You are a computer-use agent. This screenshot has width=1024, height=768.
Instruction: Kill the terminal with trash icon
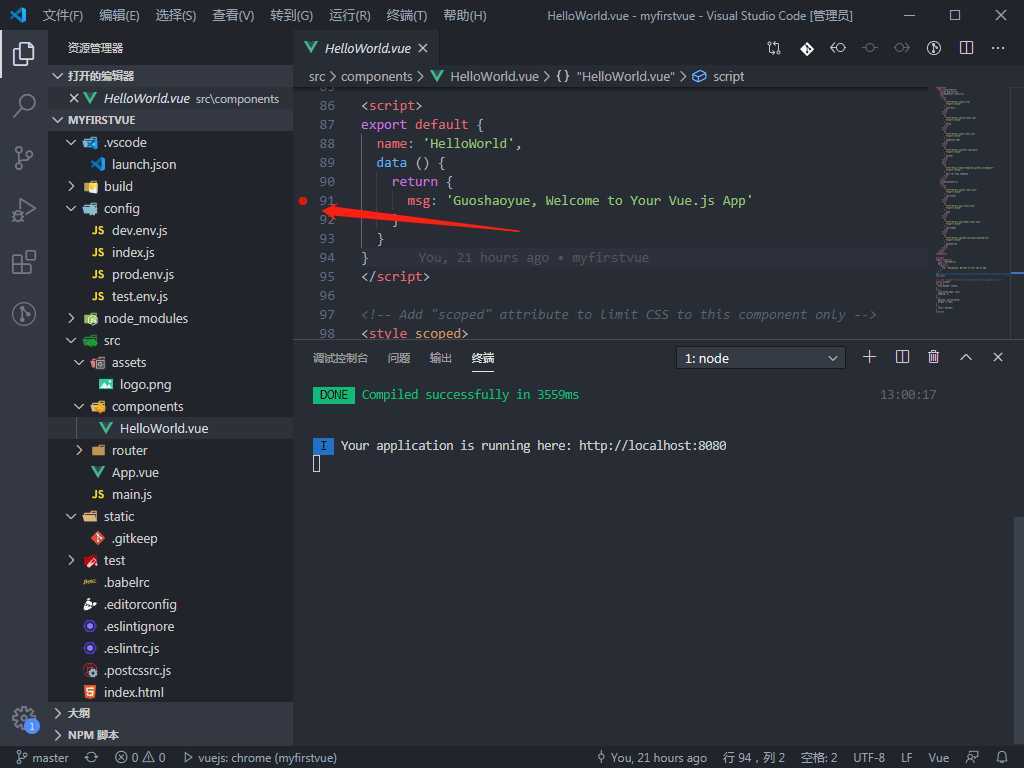tap(934, 357)
